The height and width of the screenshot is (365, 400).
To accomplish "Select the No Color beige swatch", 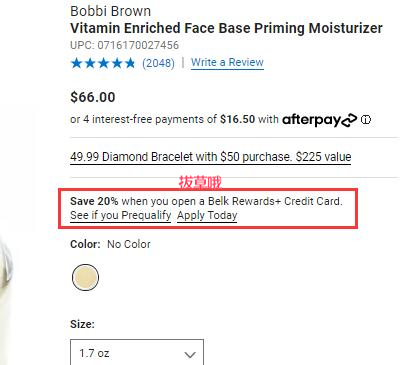I will [x=85, y=277].
